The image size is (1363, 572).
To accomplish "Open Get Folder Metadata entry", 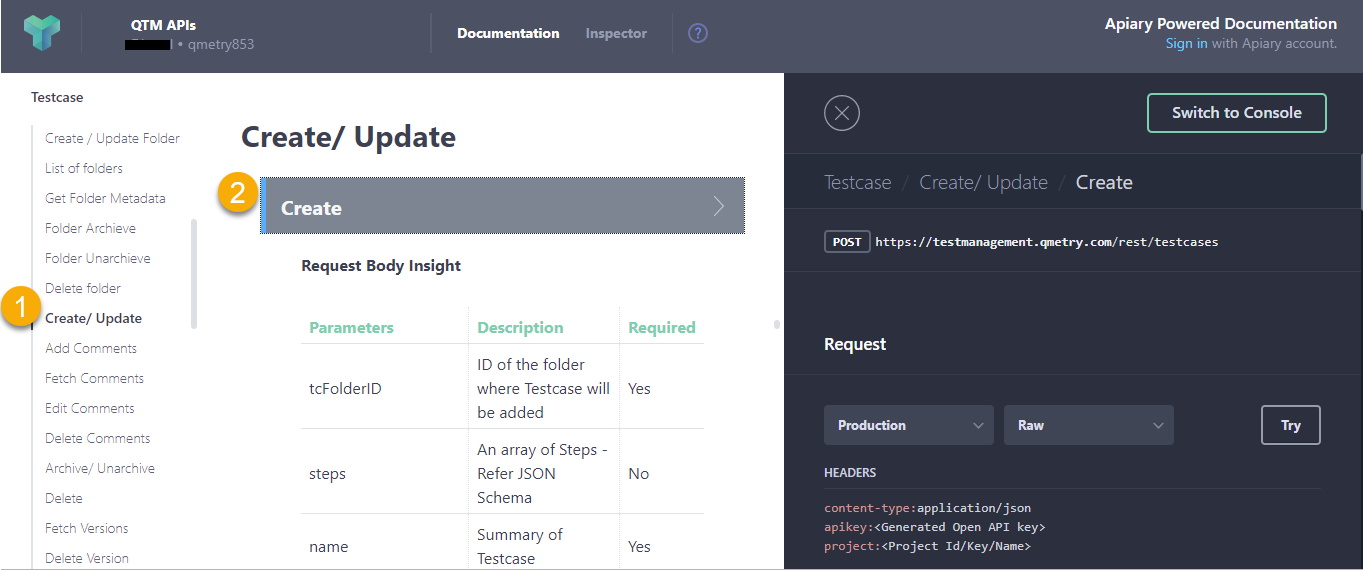I will tap(105, 198).
